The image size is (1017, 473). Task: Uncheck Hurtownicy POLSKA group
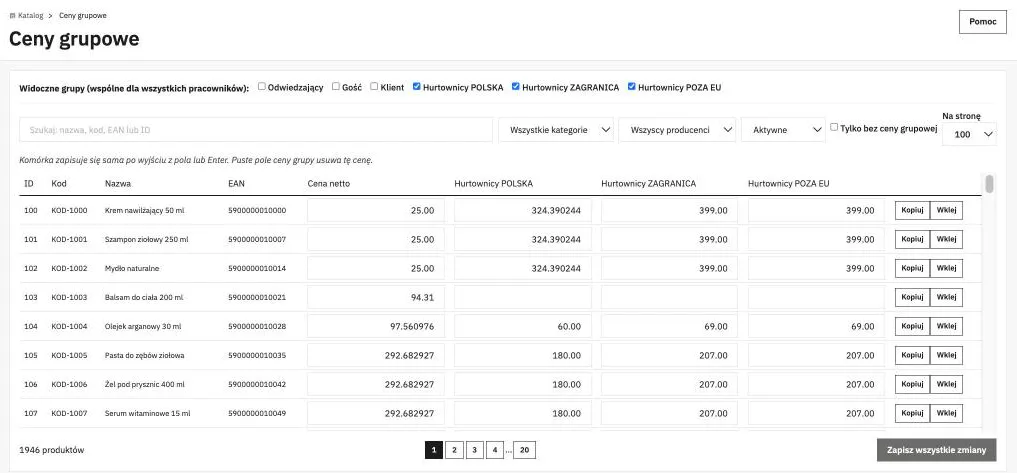(416, 86)
